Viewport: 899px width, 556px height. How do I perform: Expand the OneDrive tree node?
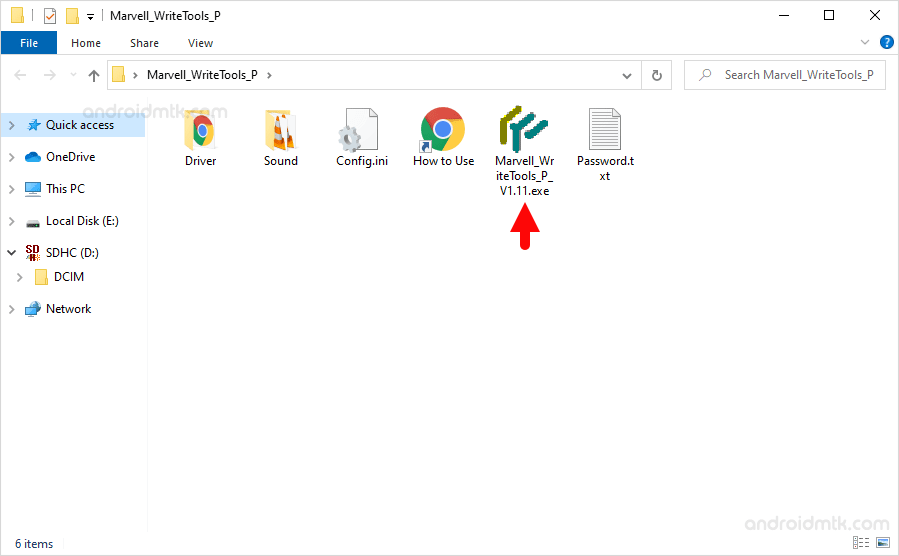tap(11, 157)
